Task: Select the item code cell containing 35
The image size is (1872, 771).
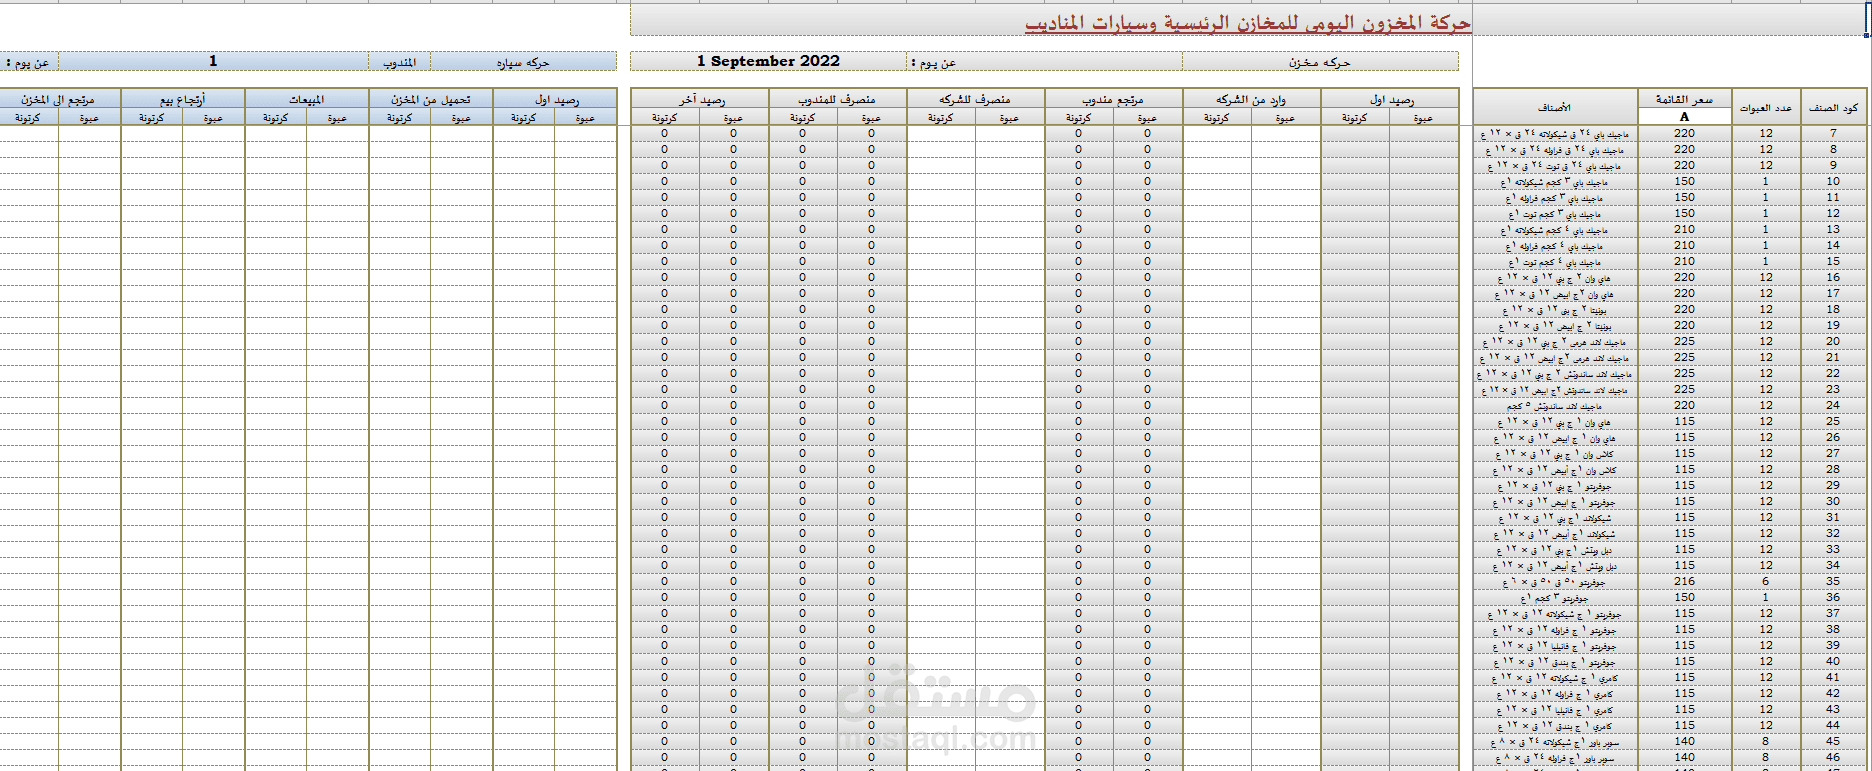Action: pos(1833,581)
